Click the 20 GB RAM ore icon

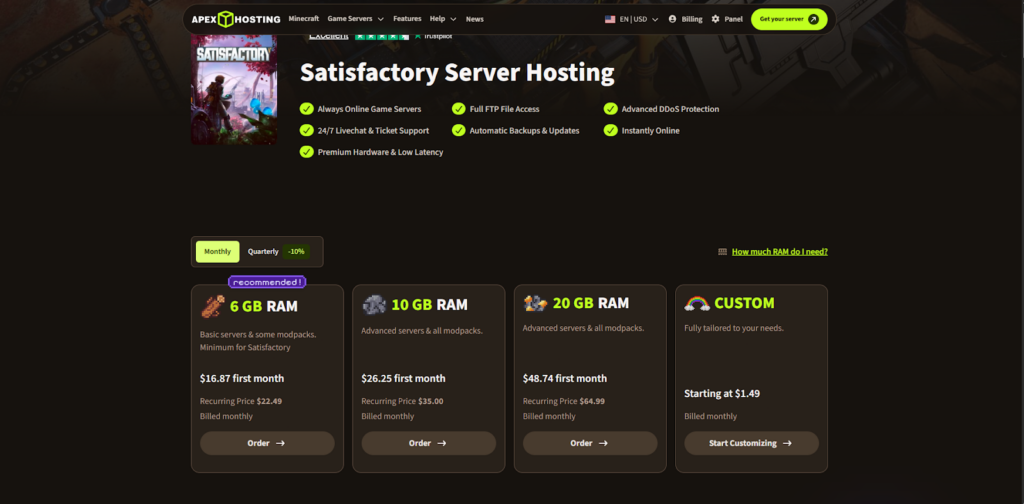coord(536,303)
